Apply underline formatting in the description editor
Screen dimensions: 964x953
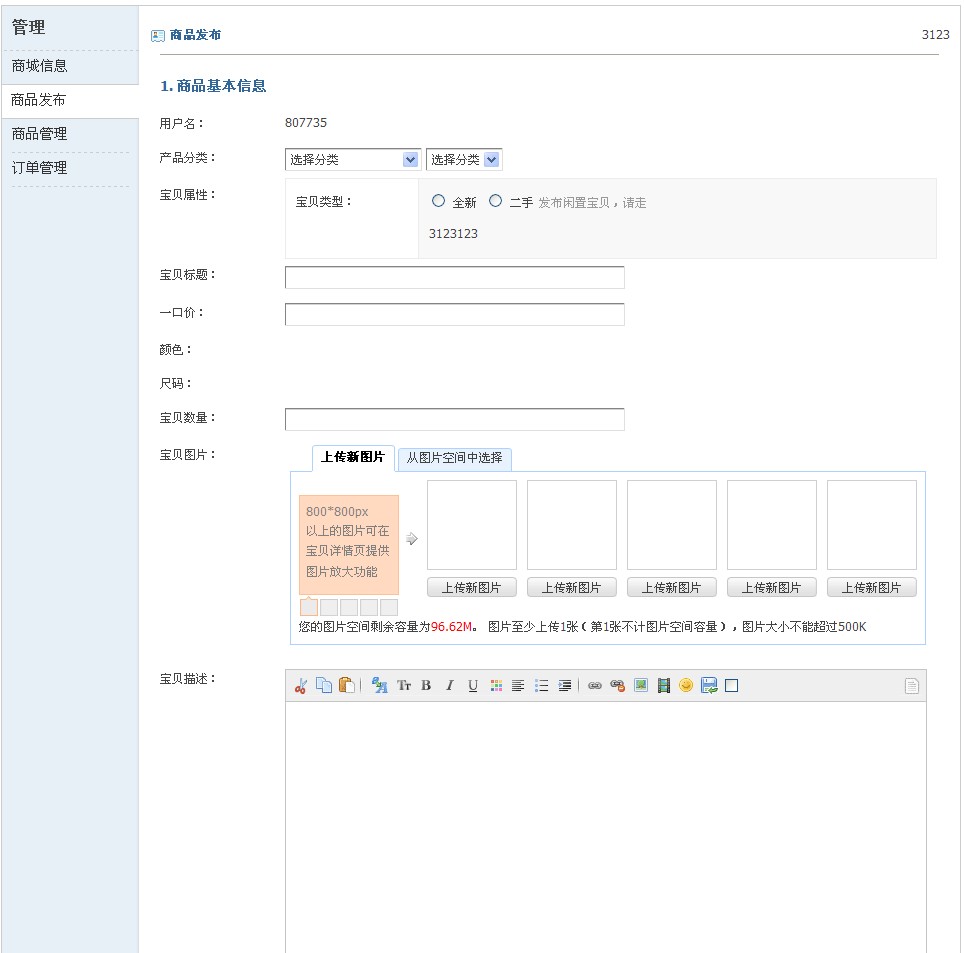click(x=471, y=685)
